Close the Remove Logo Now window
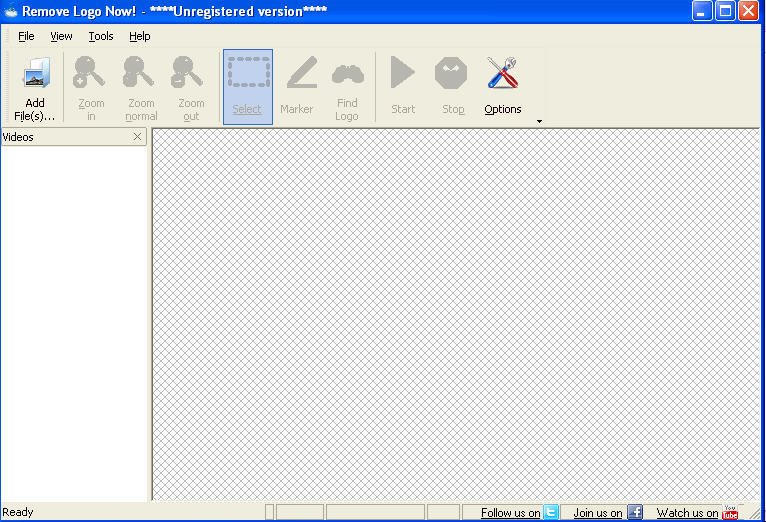Viewport: 766px width, 522px height. tap(748, 11)
